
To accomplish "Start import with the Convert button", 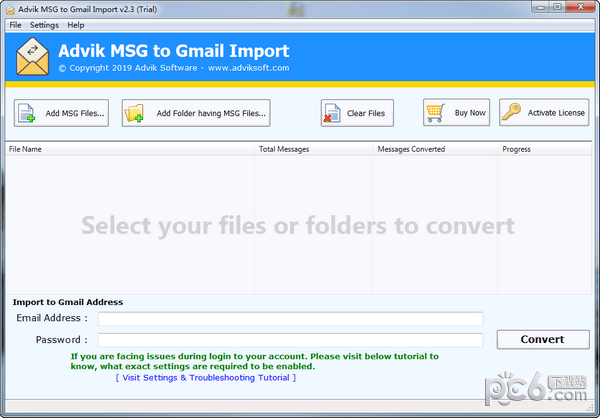I will 543,340.
